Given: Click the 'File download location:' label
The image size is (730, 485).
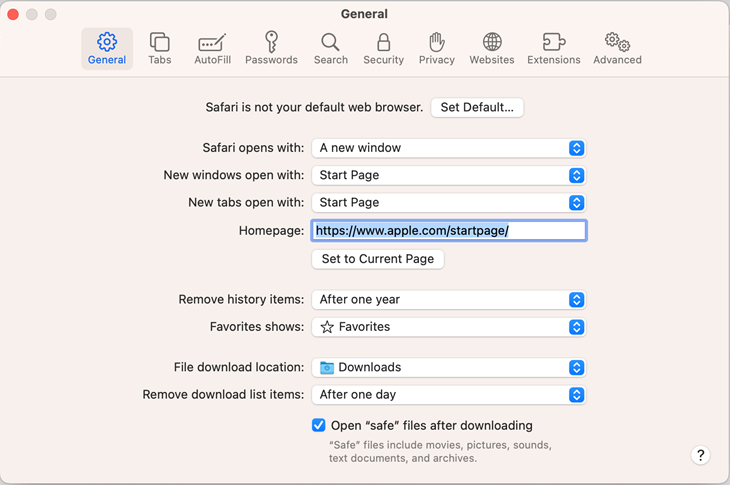Looking at the screenshot, I should 239,367.
